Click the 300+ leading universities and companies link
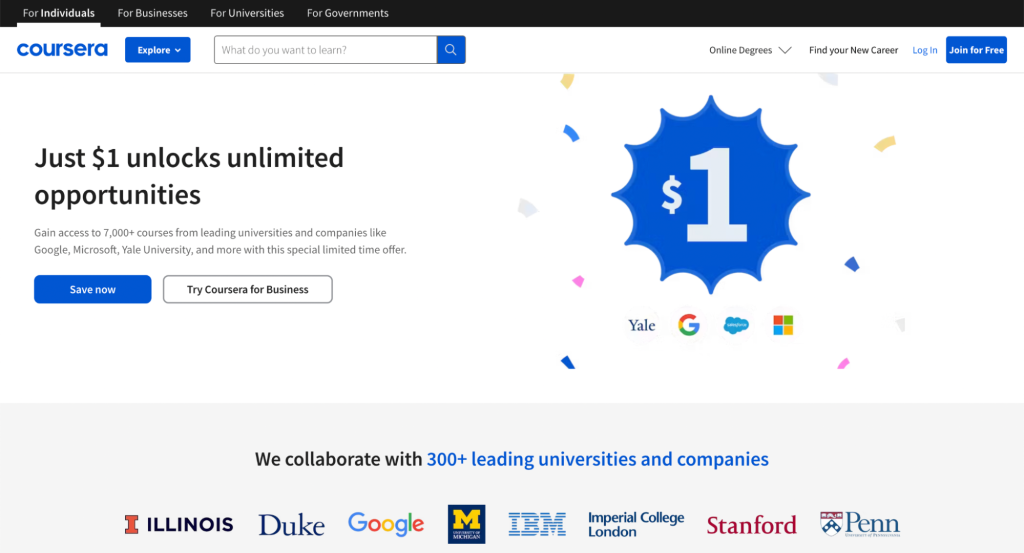This screenshot has height=553, width=1024. (598, 459)
